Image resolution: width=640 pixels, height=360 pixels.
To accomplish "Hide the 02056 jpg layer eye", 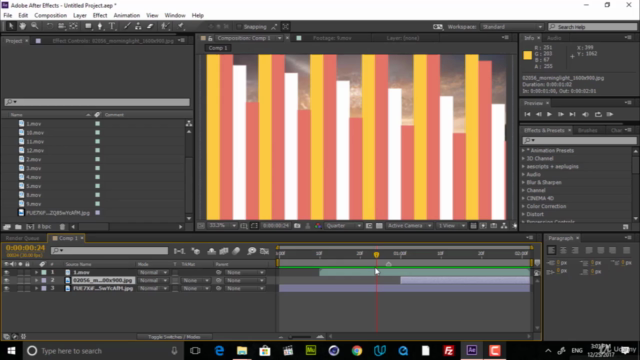I will pos(6,280).
